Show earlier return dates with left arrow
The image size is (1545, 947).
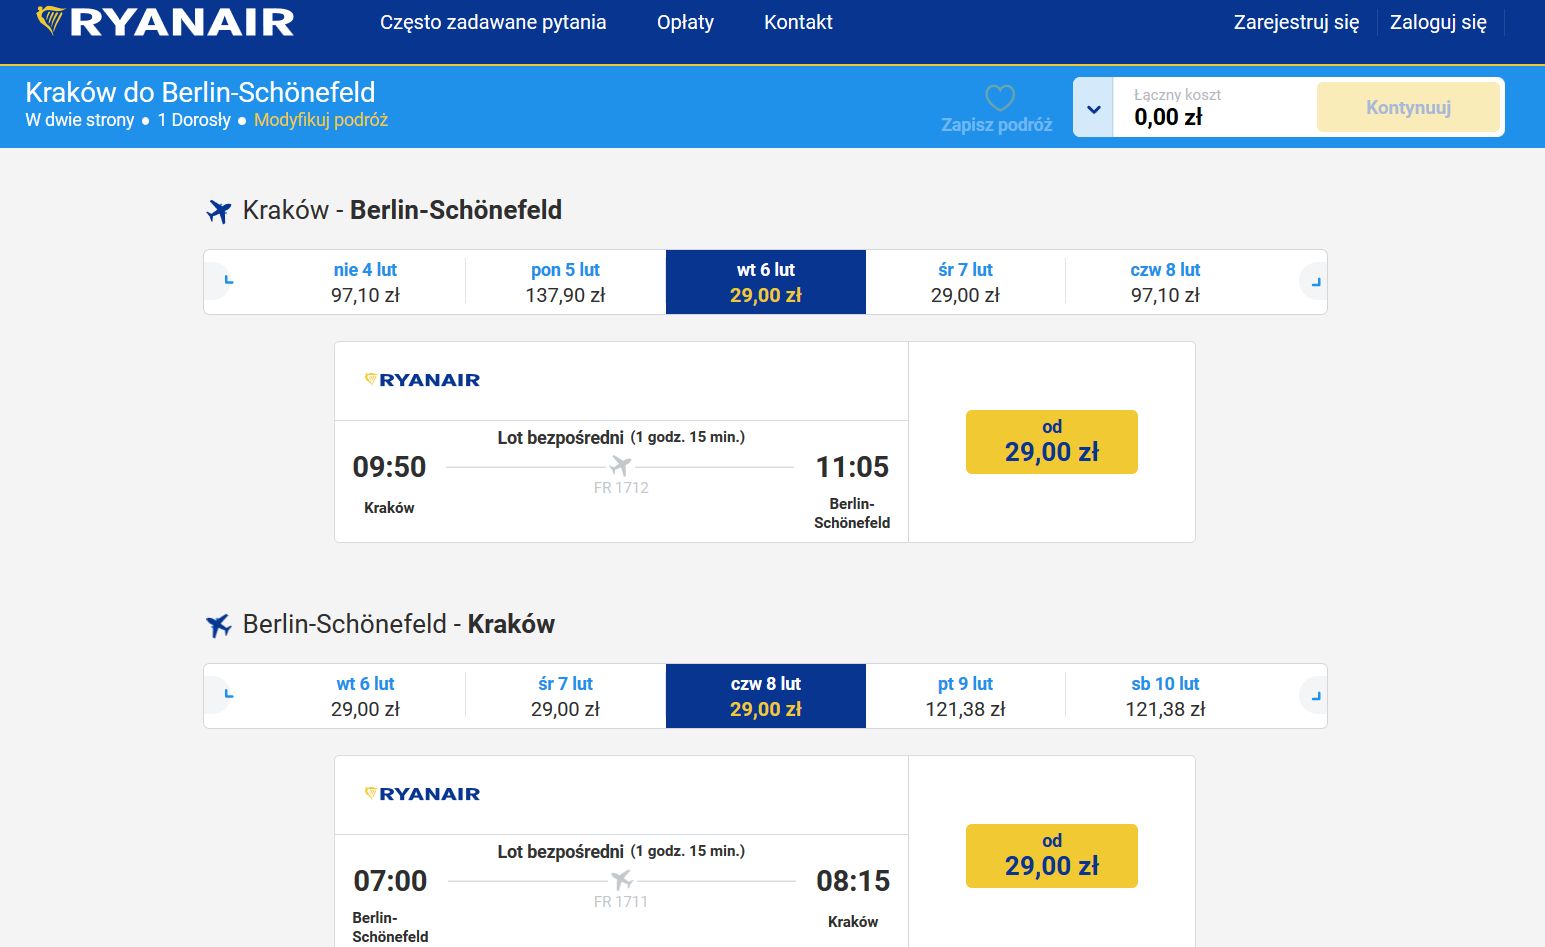pos(224,695)
